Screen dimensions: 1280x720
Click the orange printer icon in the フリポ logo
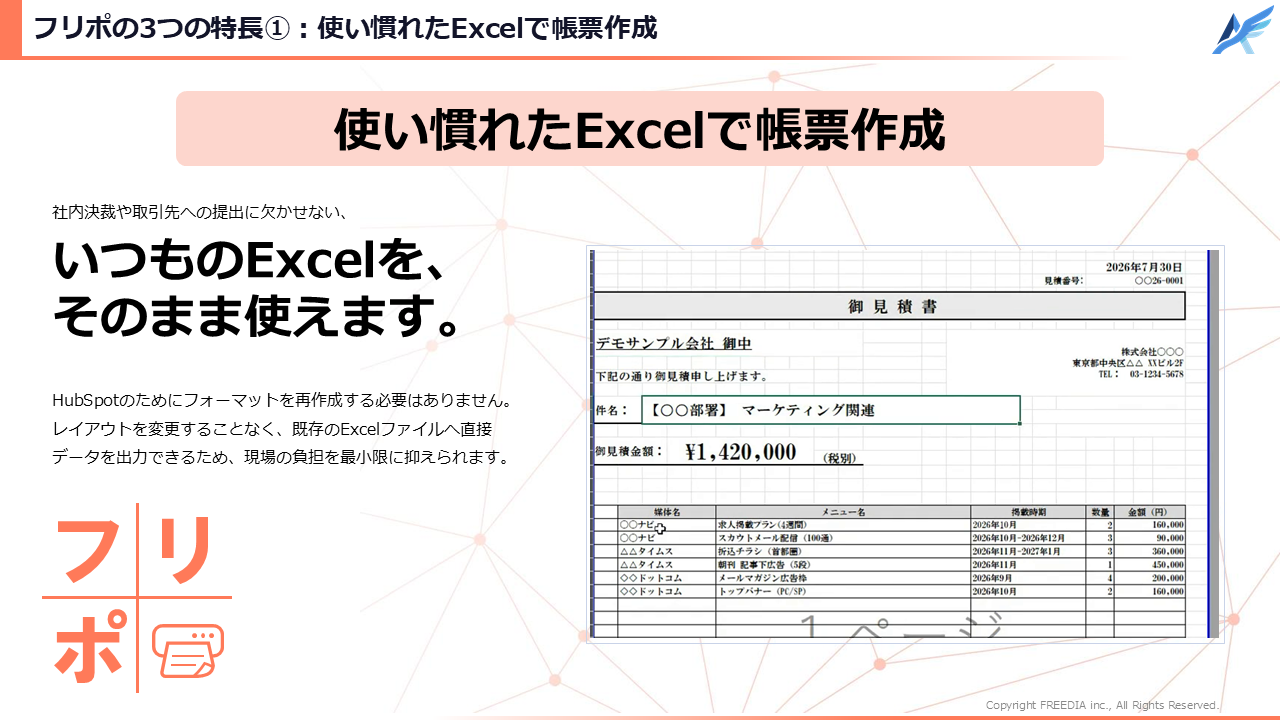tap(188, 652)
